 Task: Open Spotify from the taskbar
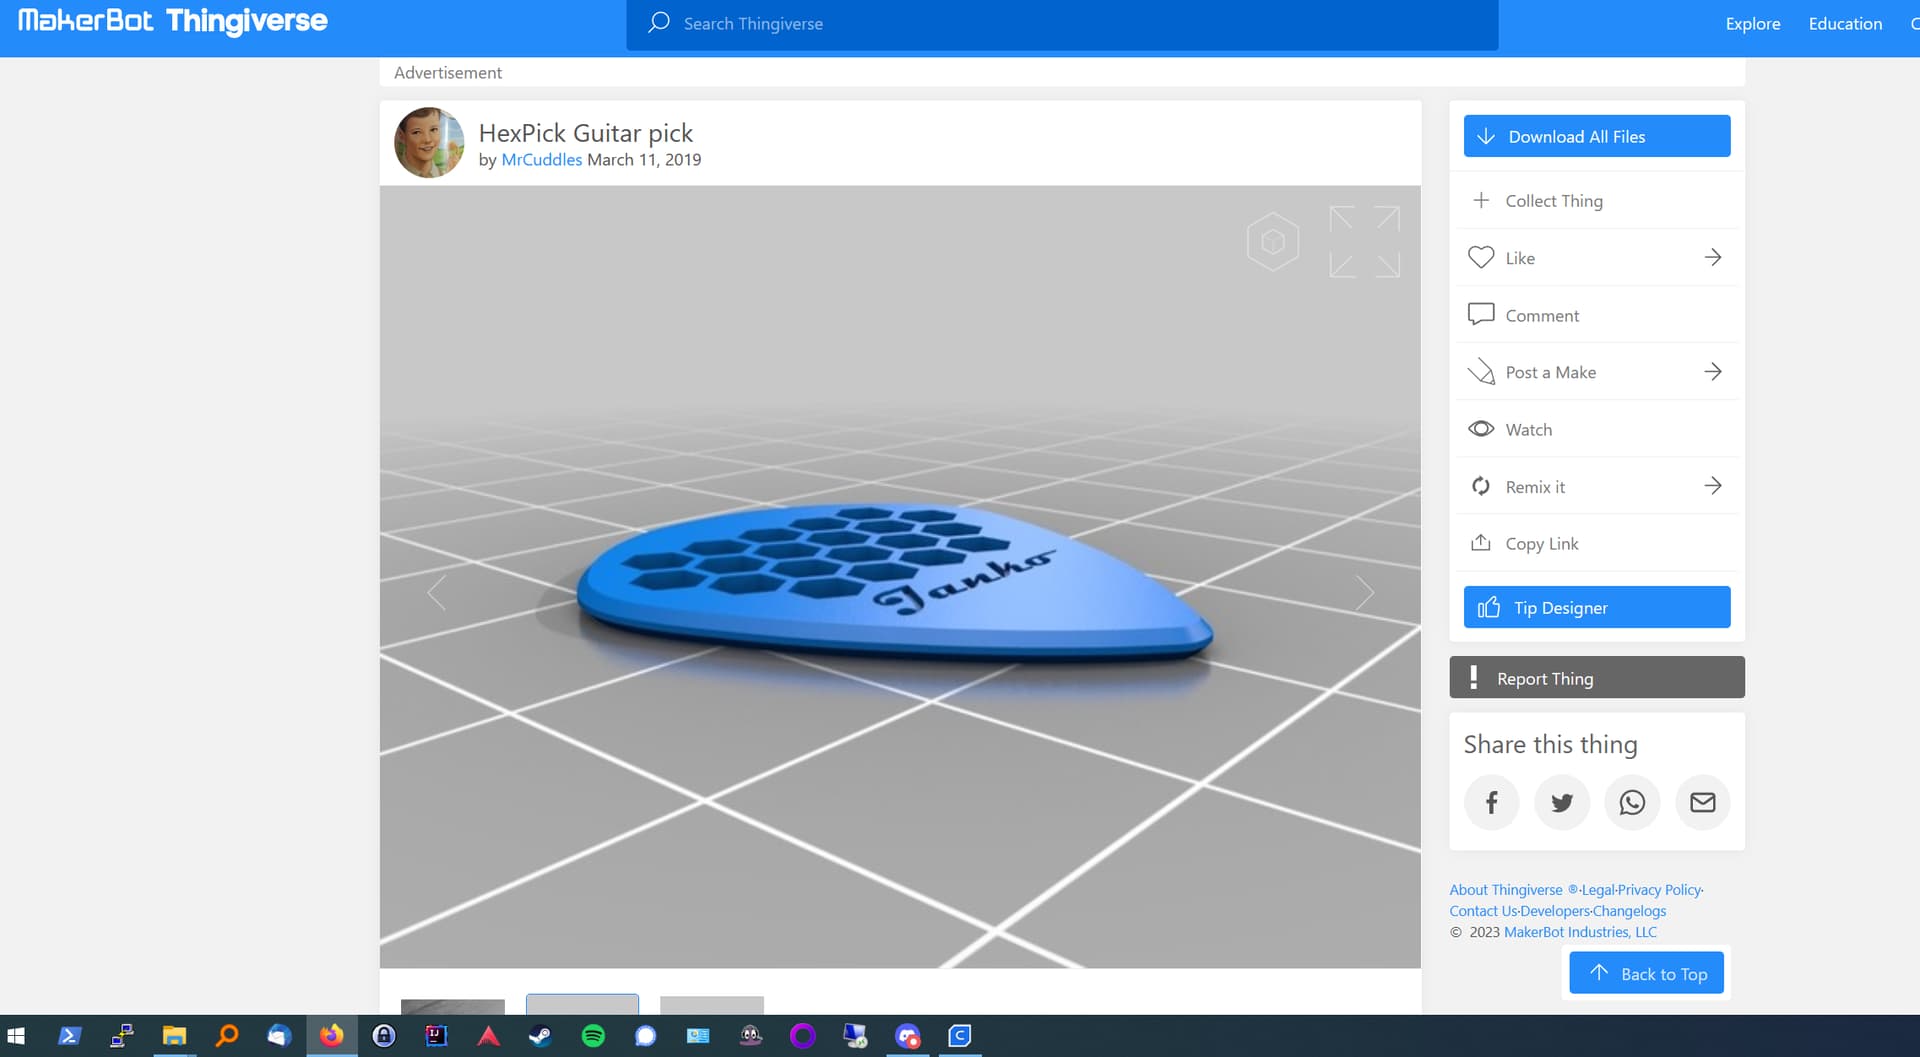tap(593, 1036)
